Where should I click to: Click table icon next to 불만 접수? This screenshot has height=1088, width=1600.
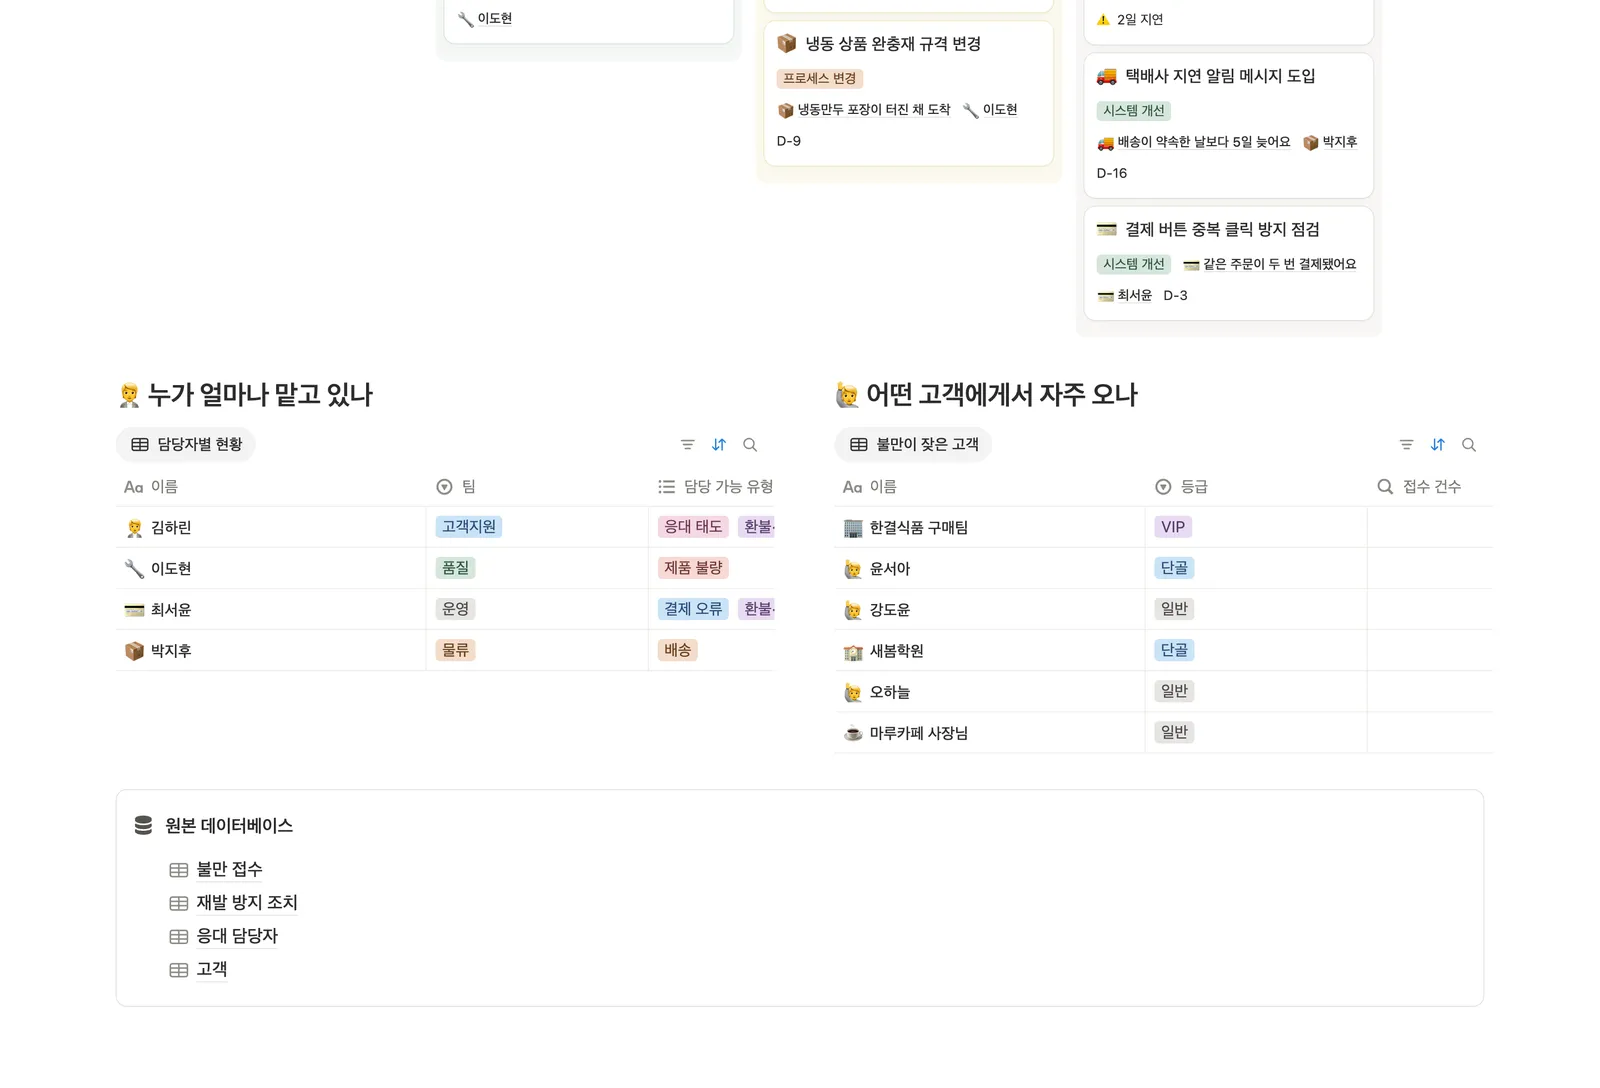(179, 870)
